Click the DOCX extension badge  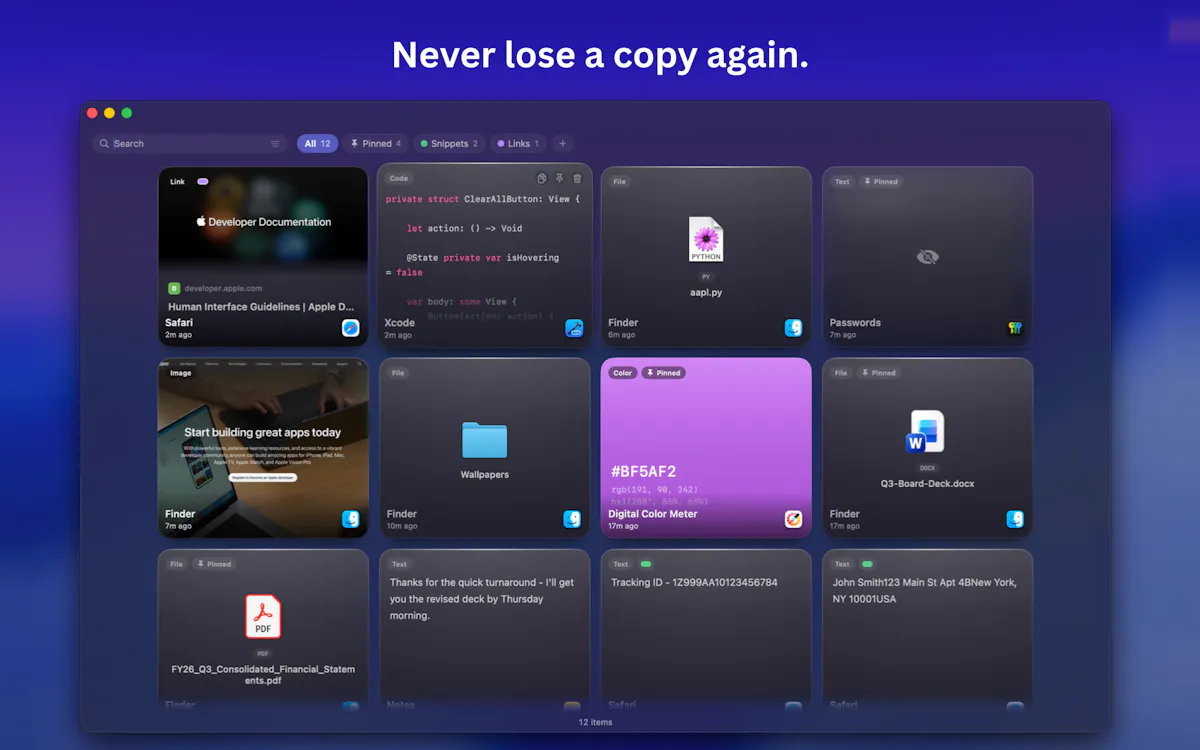click(927, 467)
